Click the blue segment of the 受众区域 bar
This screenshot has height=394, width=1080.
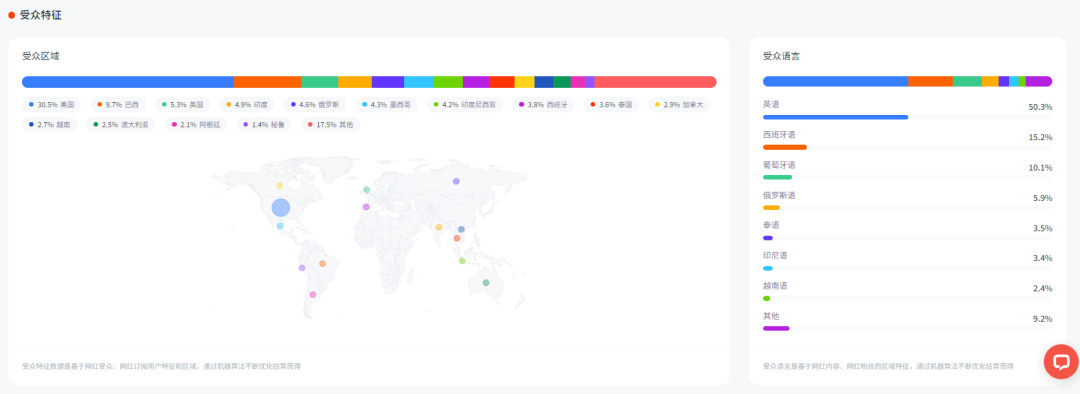tap(128, 82)
